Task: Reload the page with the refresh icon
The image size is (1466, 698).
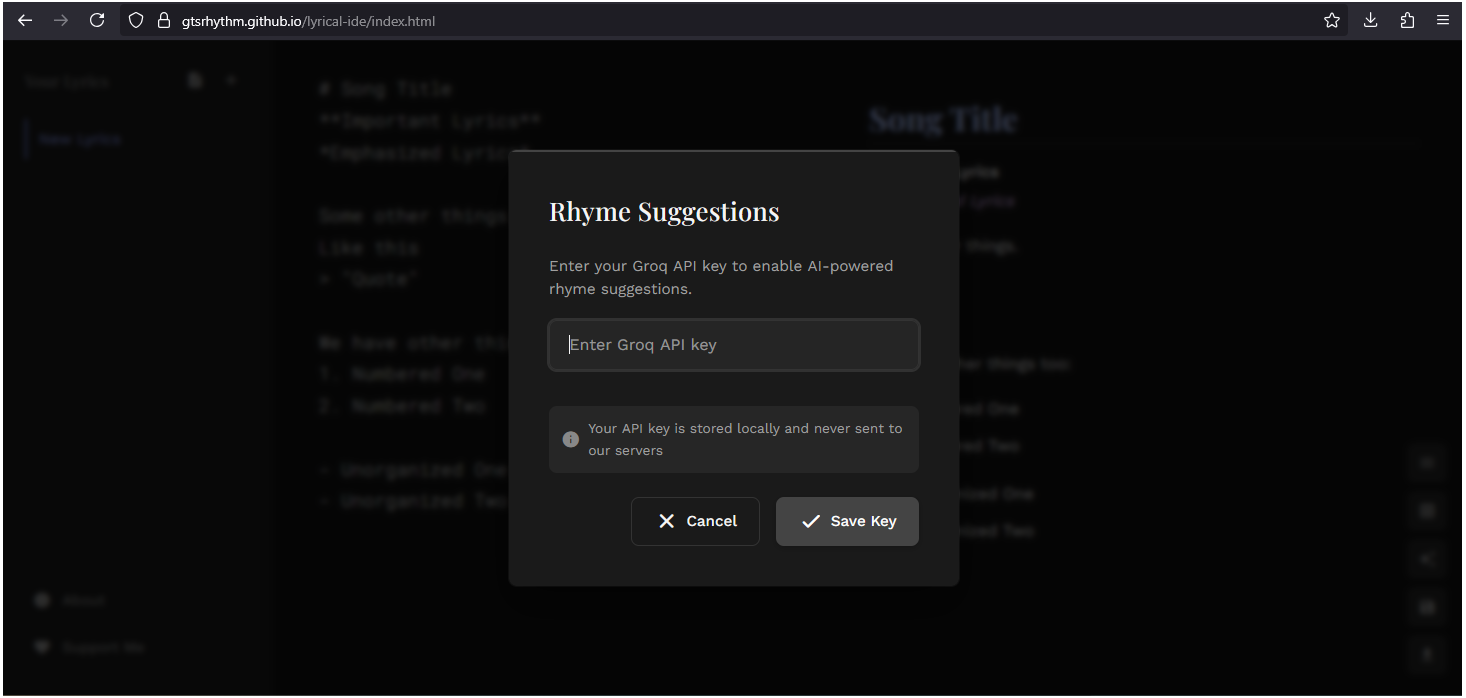Action: point(97,20)
